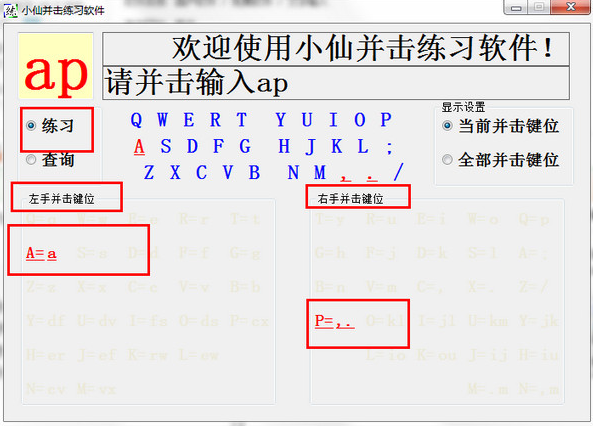Image resolution: width=593 pixels, height=426 pixels.
Task: Click the large red 'ap' prompt box
Action: pos(56,66)
